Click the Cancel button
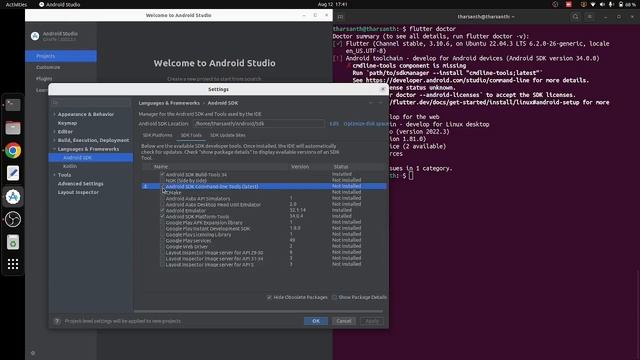640x360 pixels. click(x=344, y=321)
